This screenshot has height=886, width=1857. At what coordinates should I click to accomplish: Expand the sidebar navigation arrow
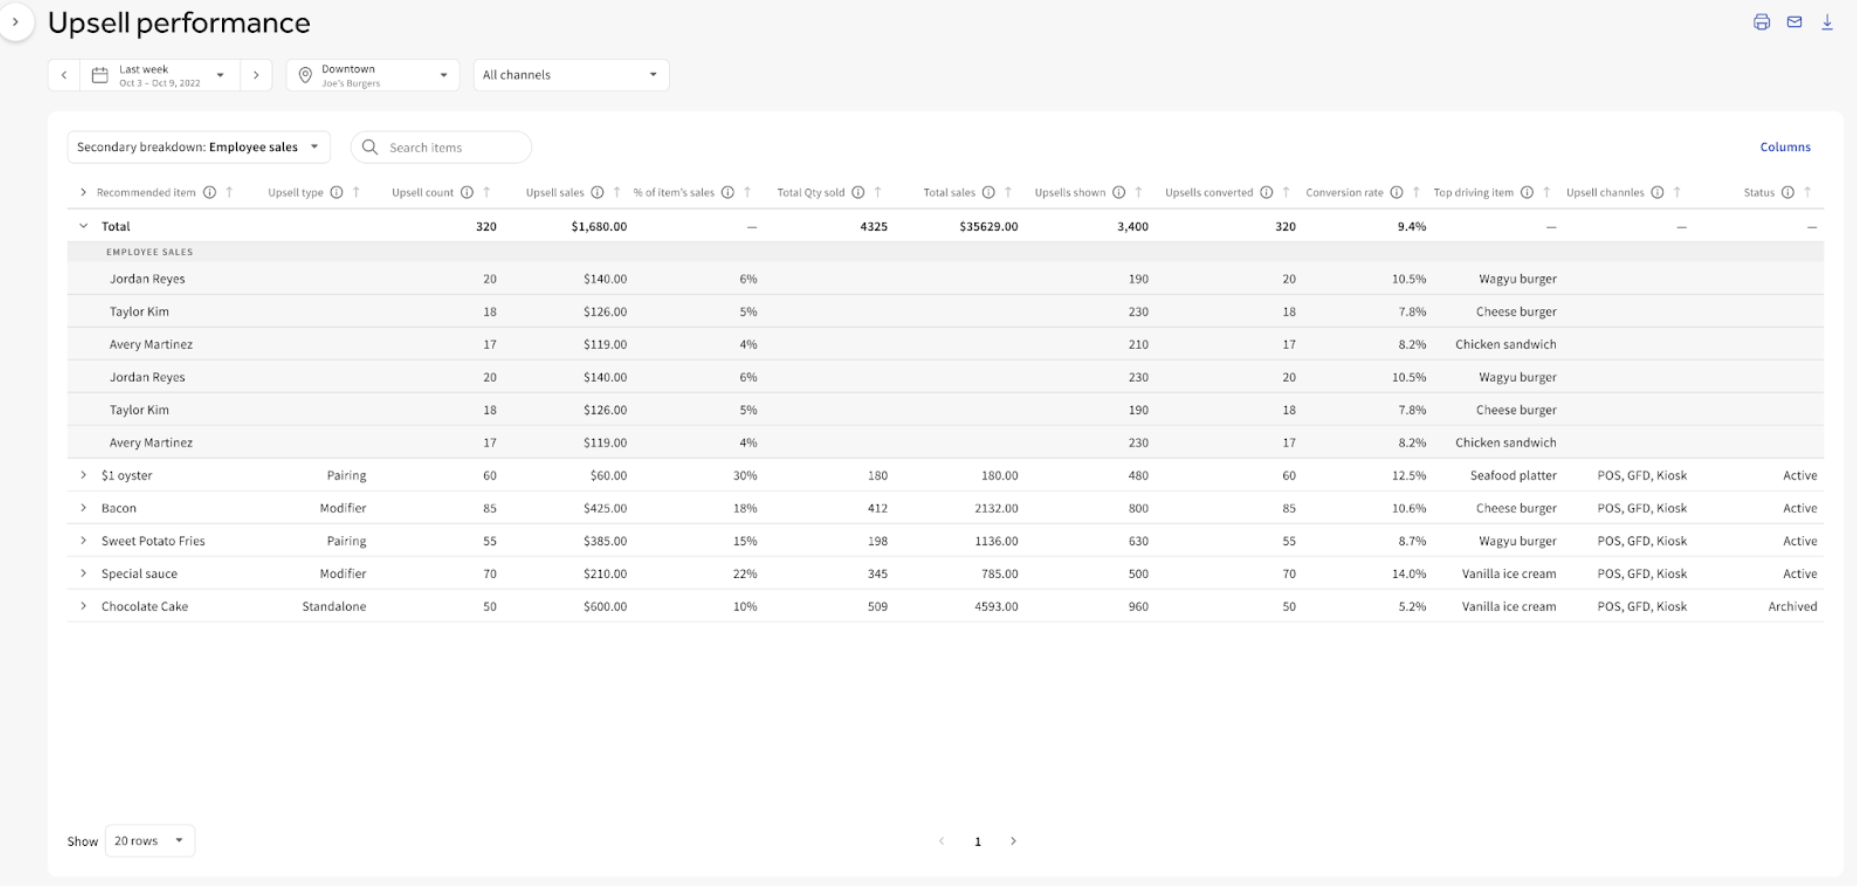pyautogui.click(x=15, y=22)
